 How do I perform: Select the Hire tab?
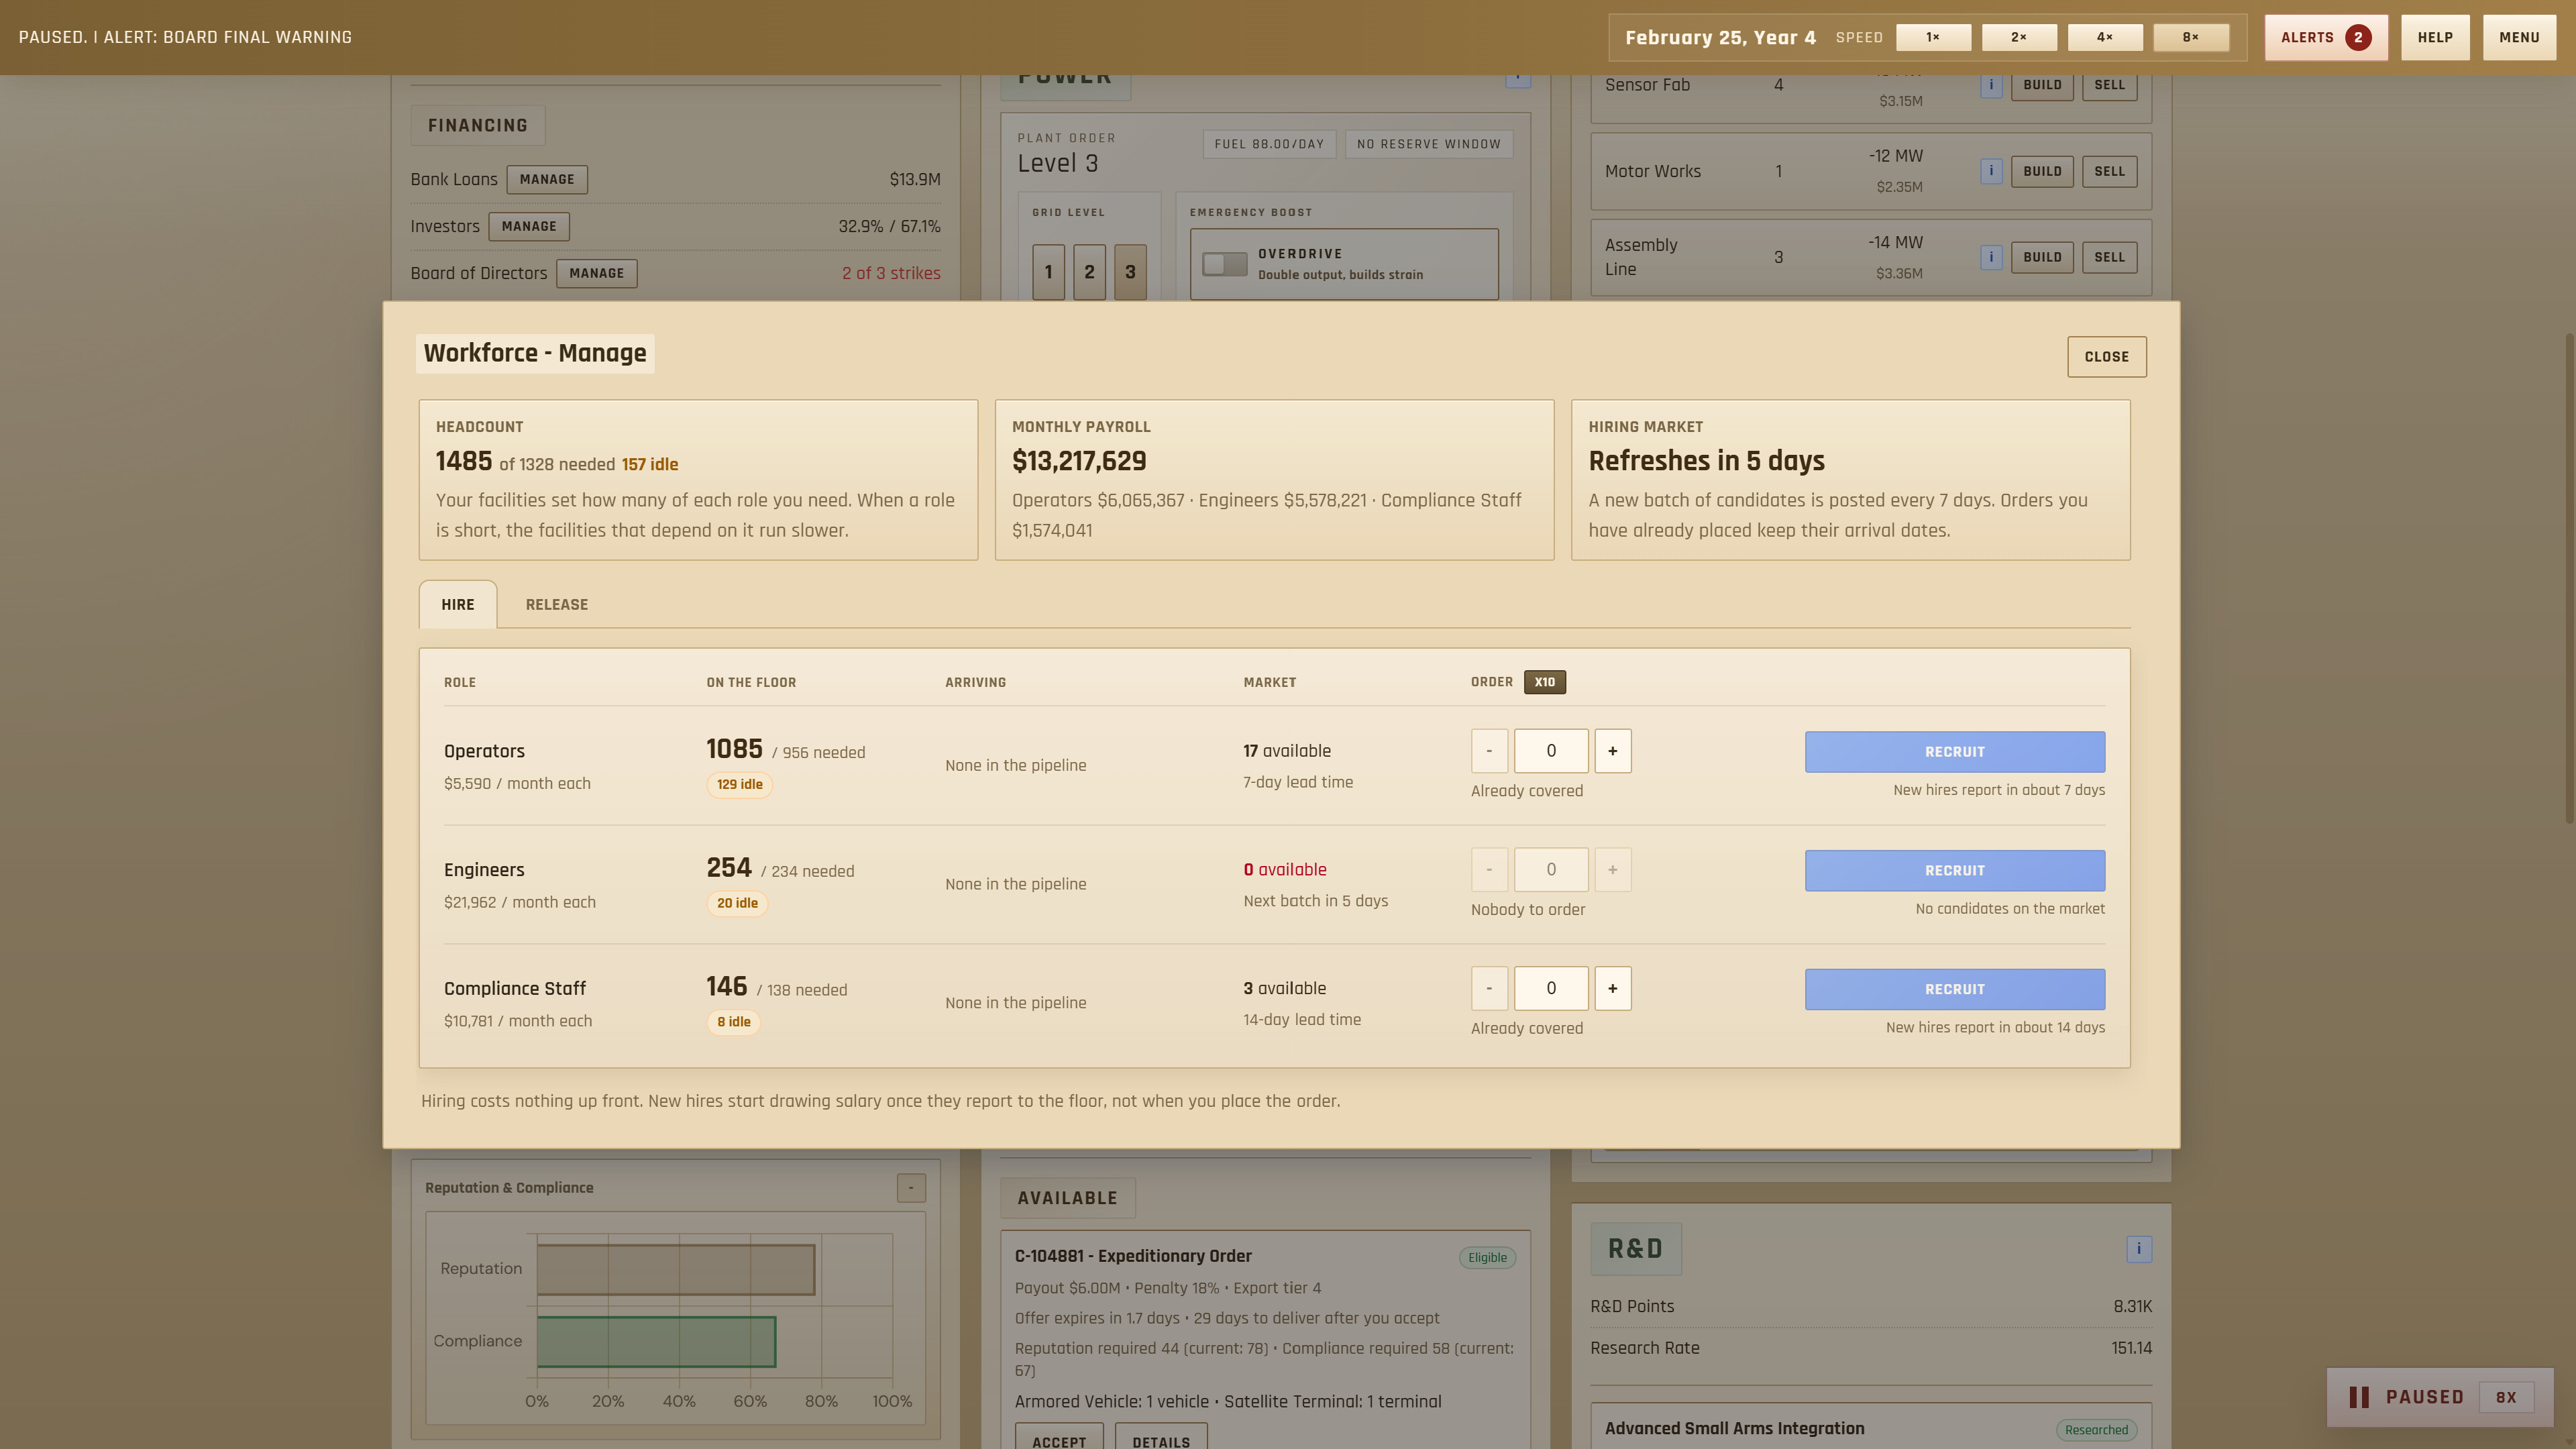click(x=458, y=605)
